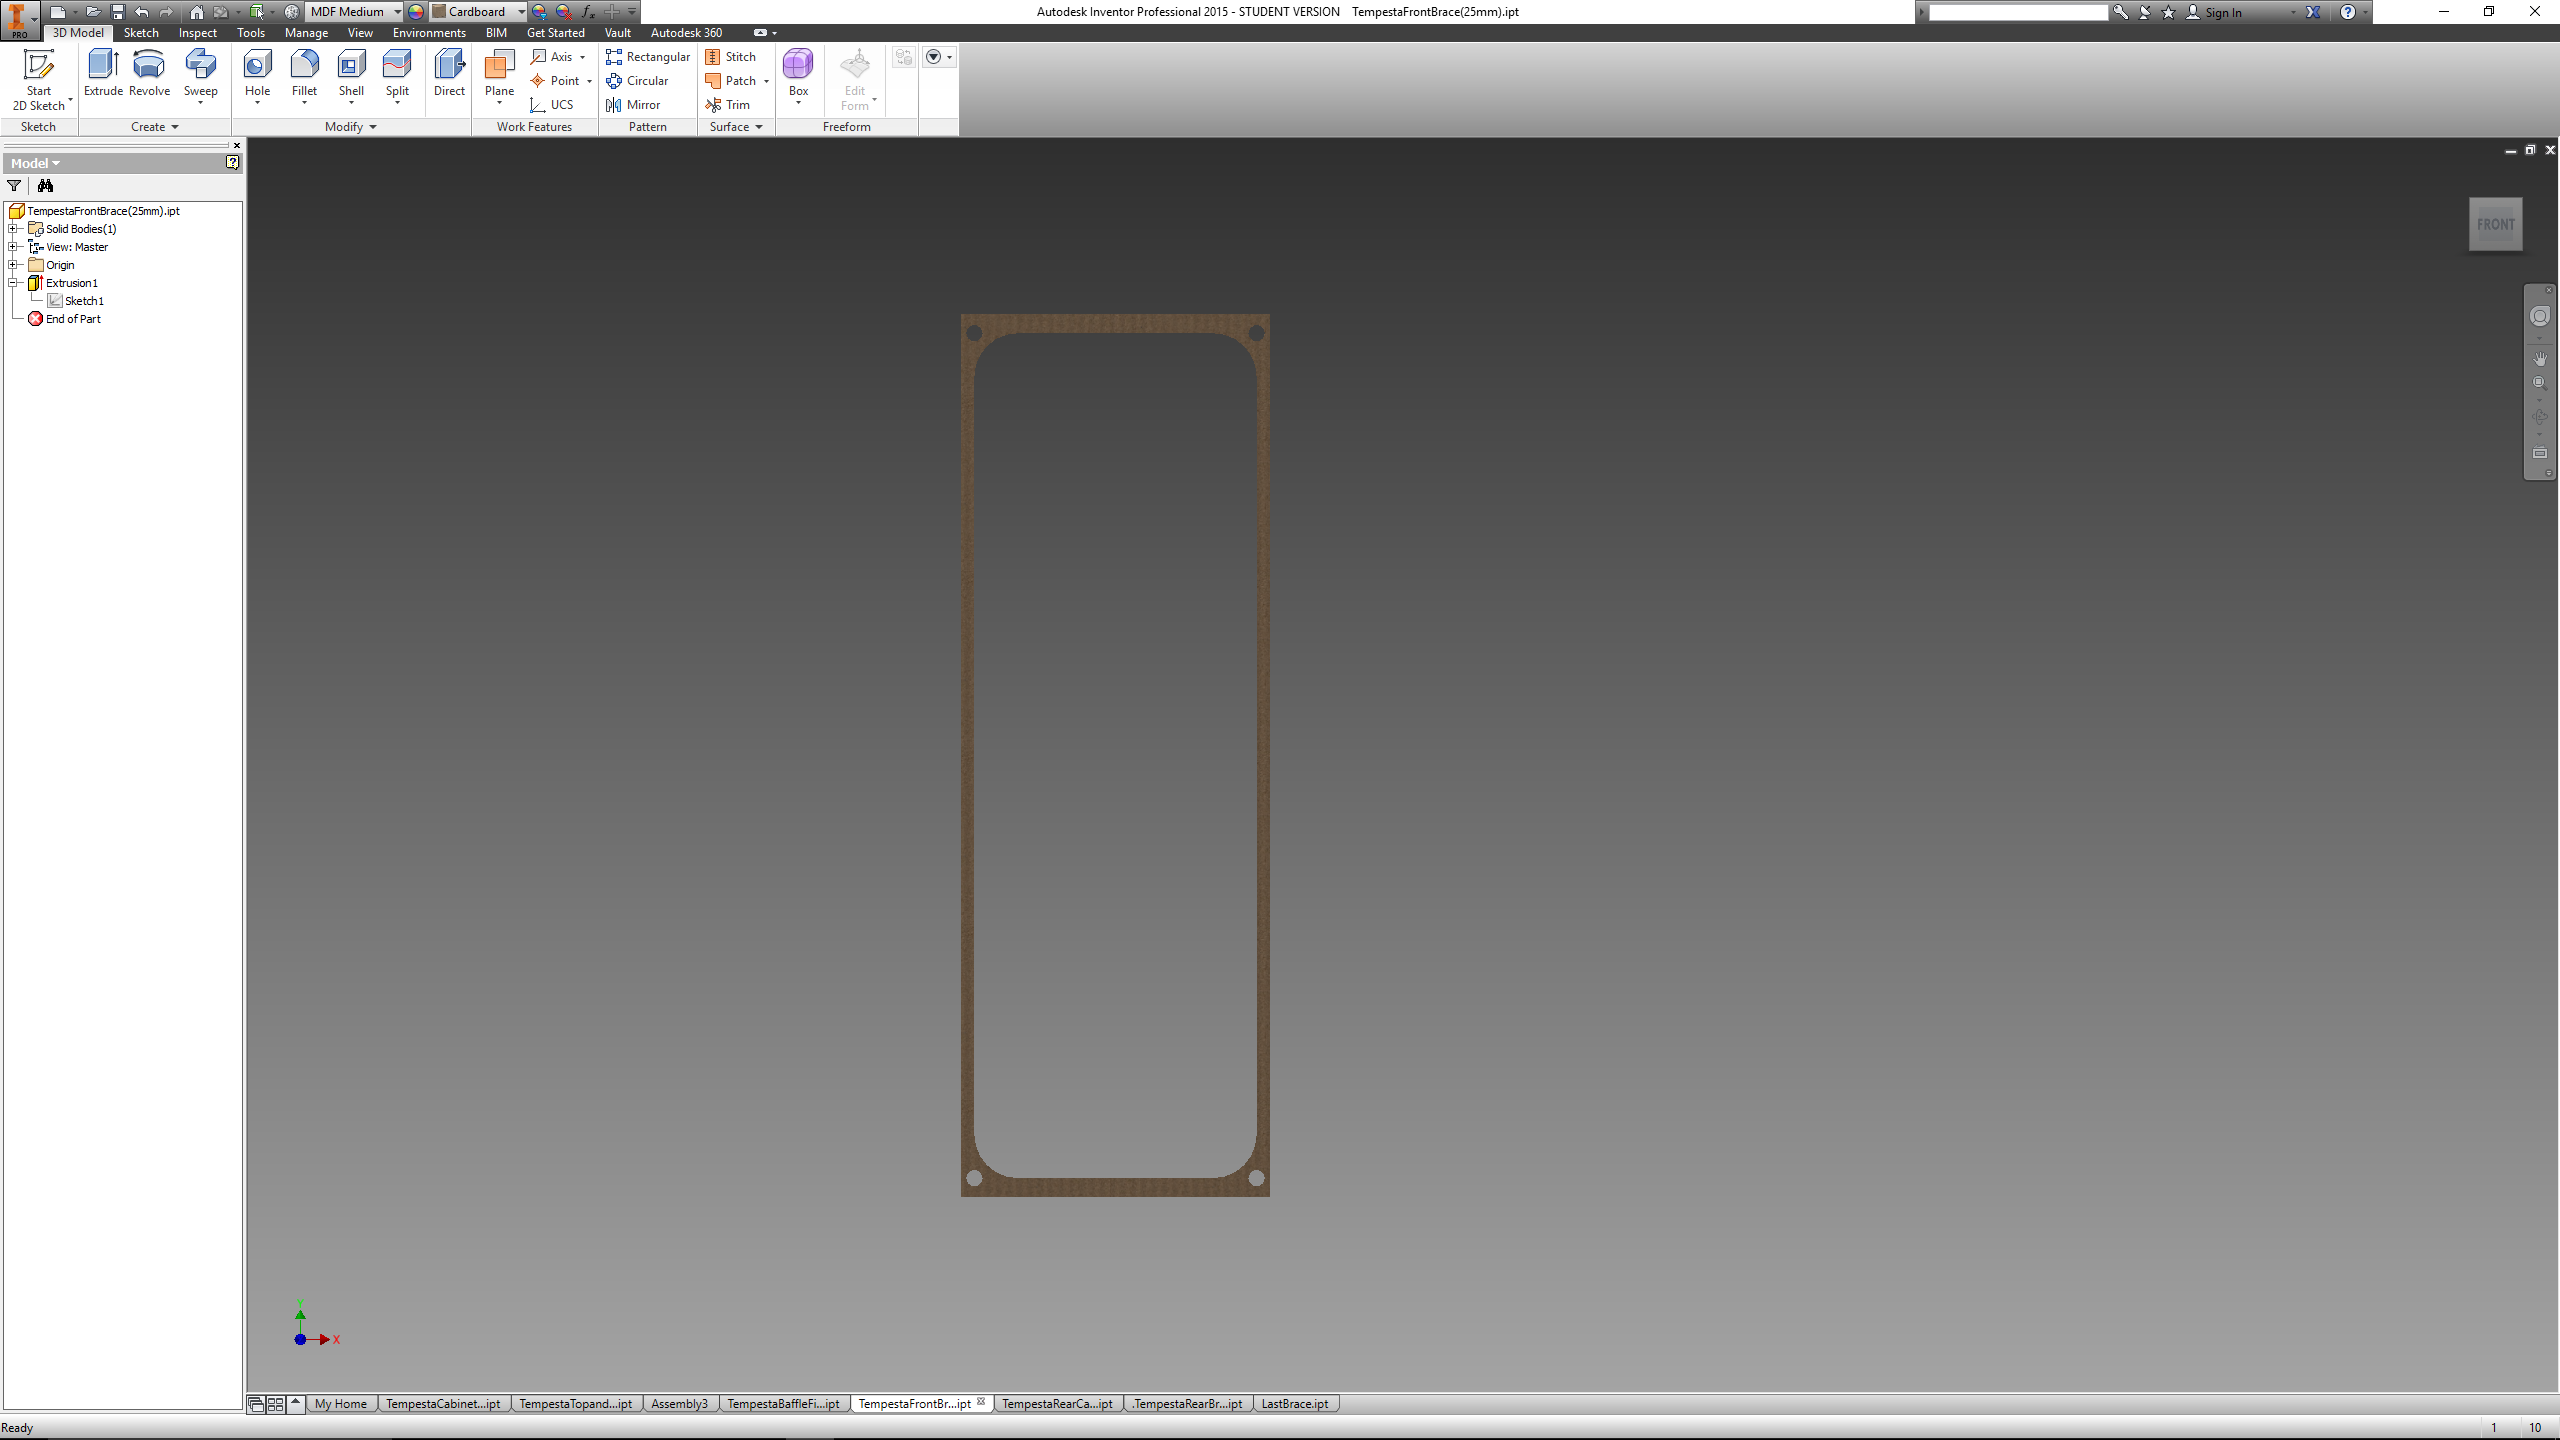The width and height of the screenshot is (2560, 1440).
Task: Switch to LastBrace.ipt document tab
Action: [1295, 1404]
